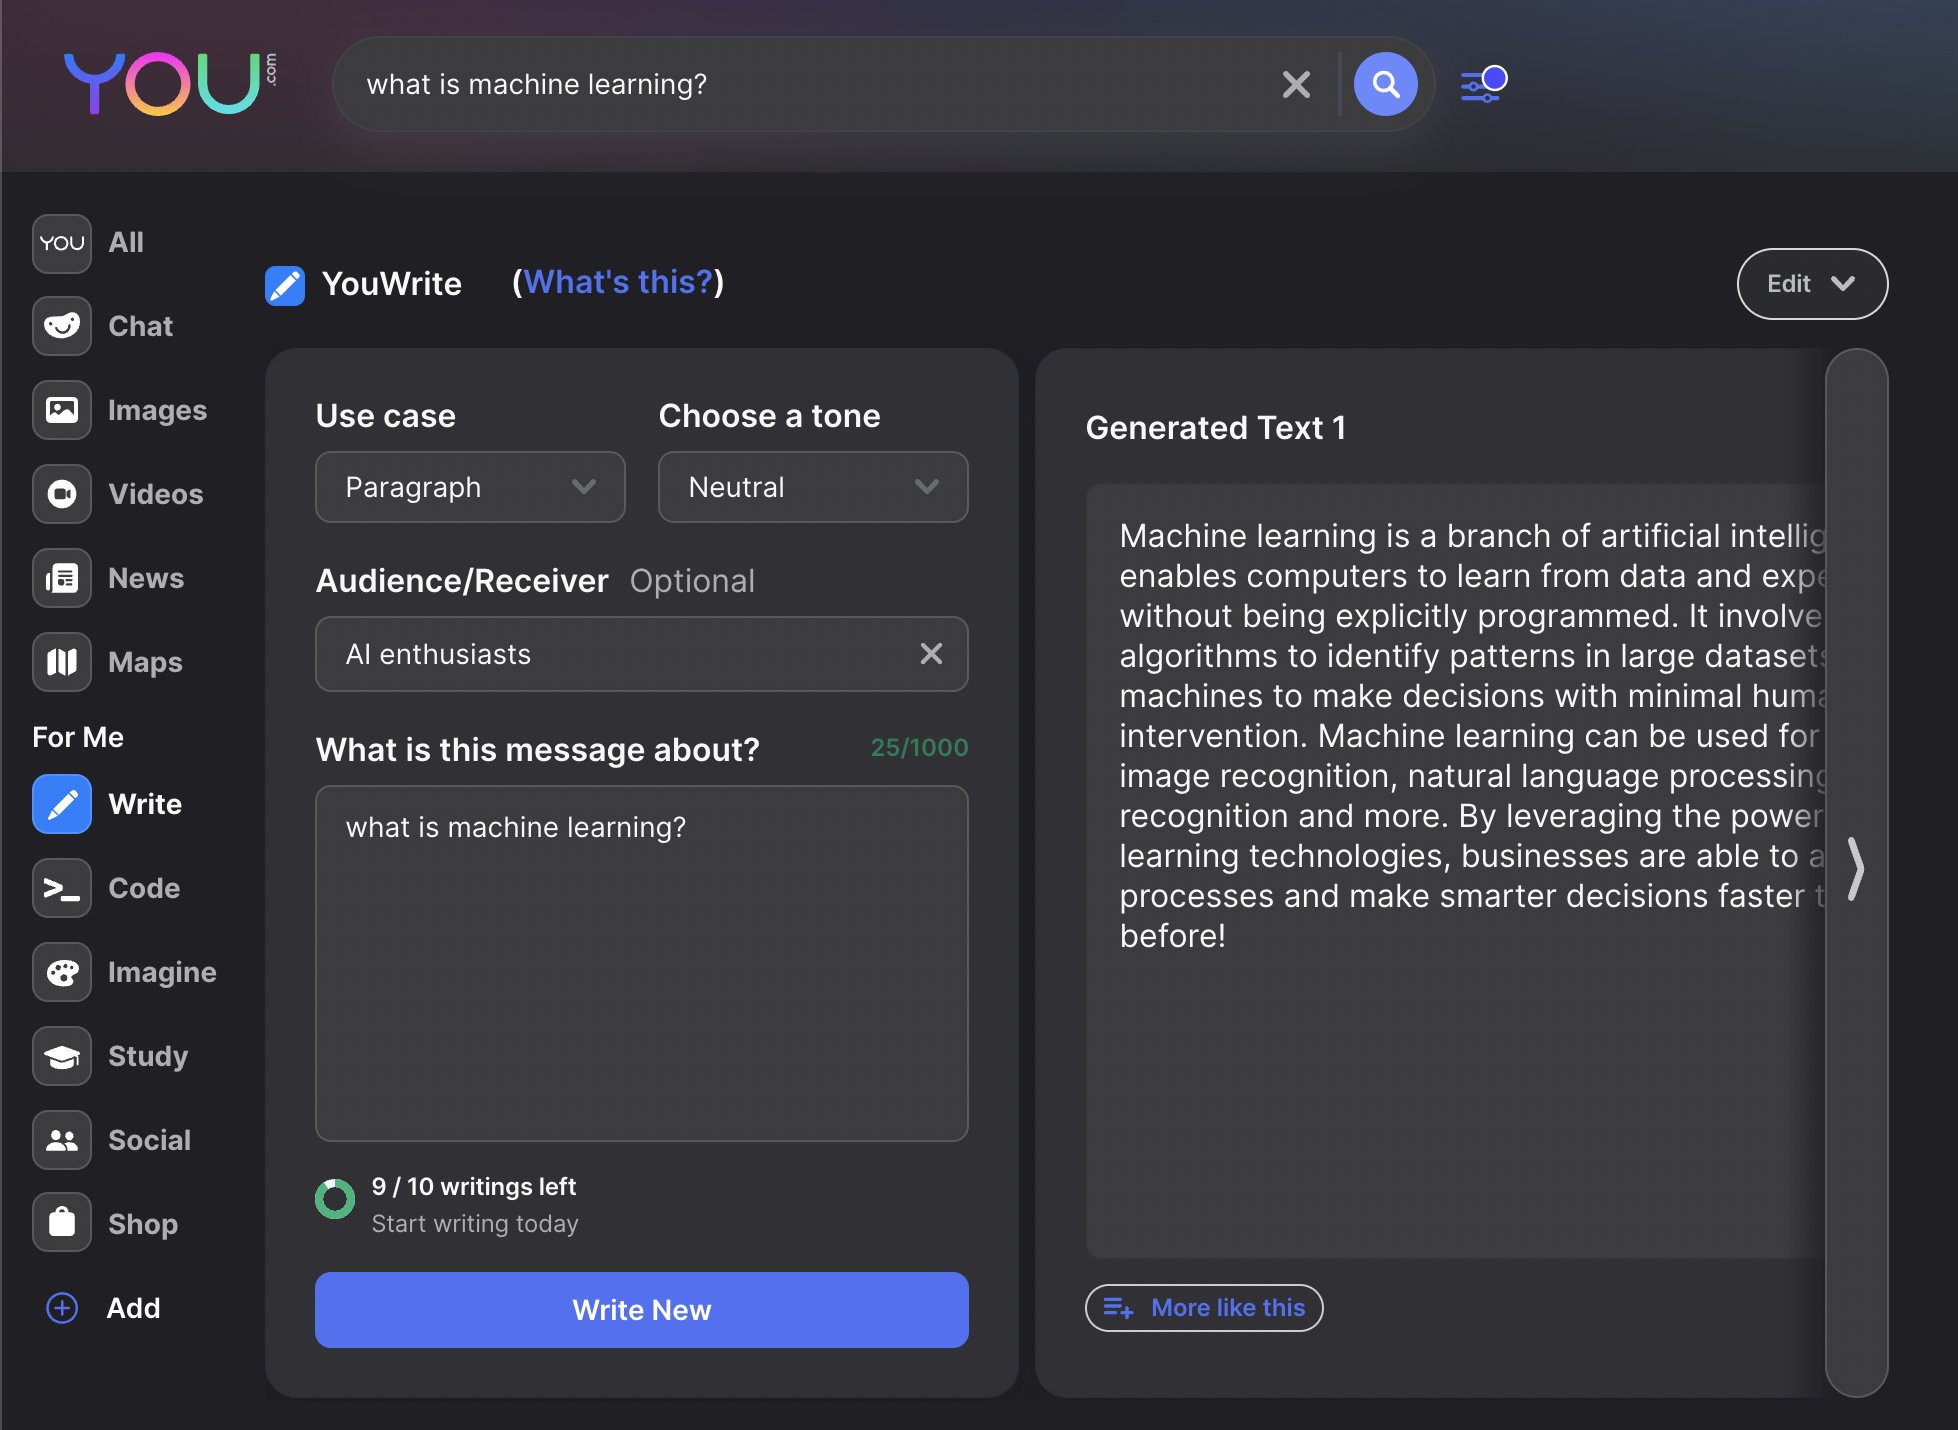Click the 'Start writing today' text

tap(475, 1224)
